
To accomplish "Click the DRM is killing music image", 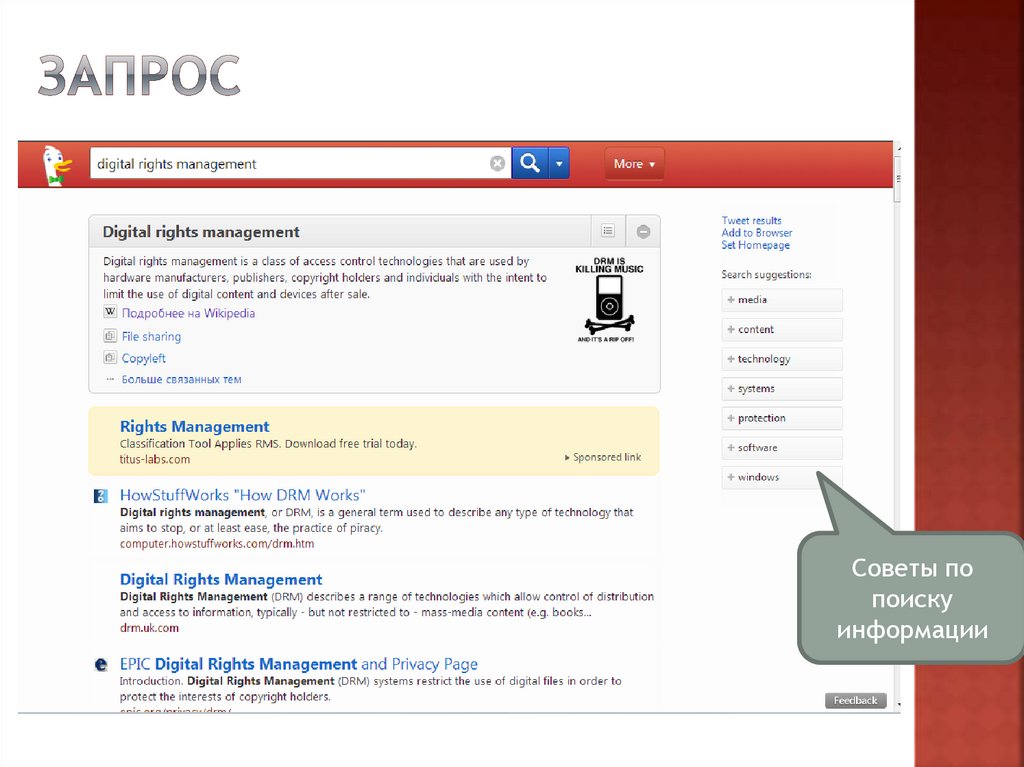I will pyautogui.click(x=609, y=300).
